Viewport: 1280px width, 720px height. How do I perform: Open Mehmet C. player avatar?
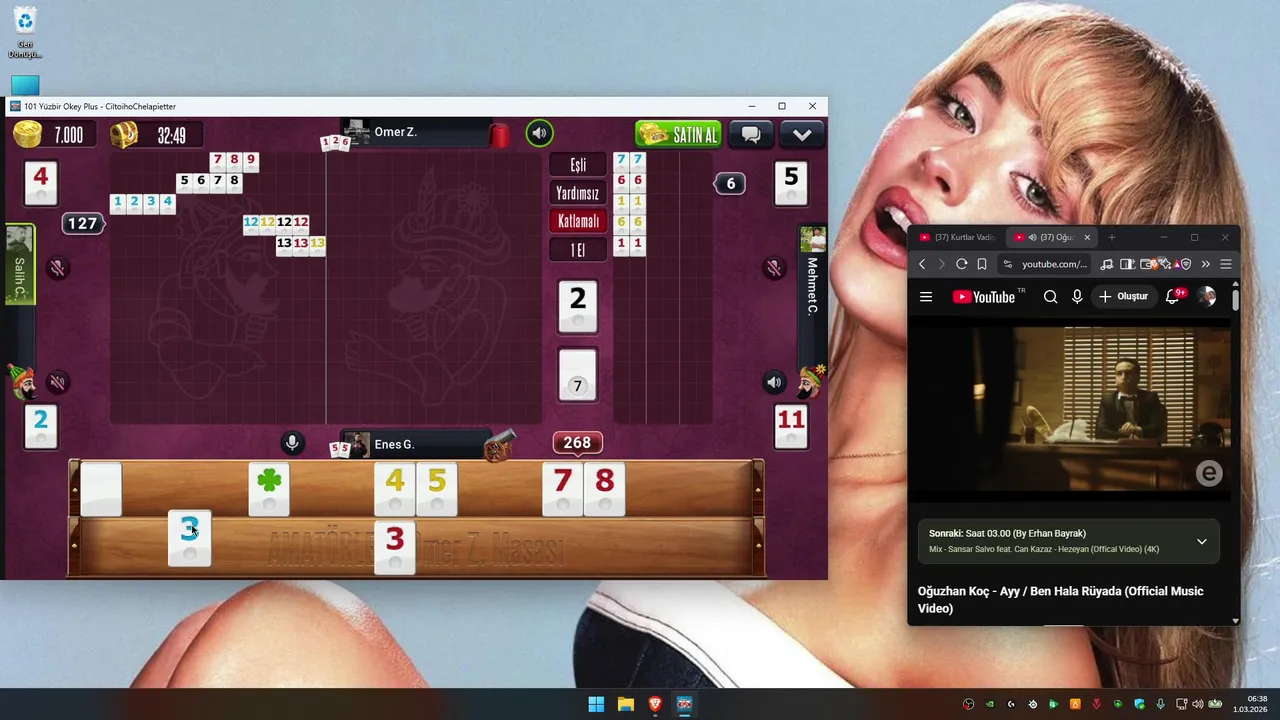813,240
